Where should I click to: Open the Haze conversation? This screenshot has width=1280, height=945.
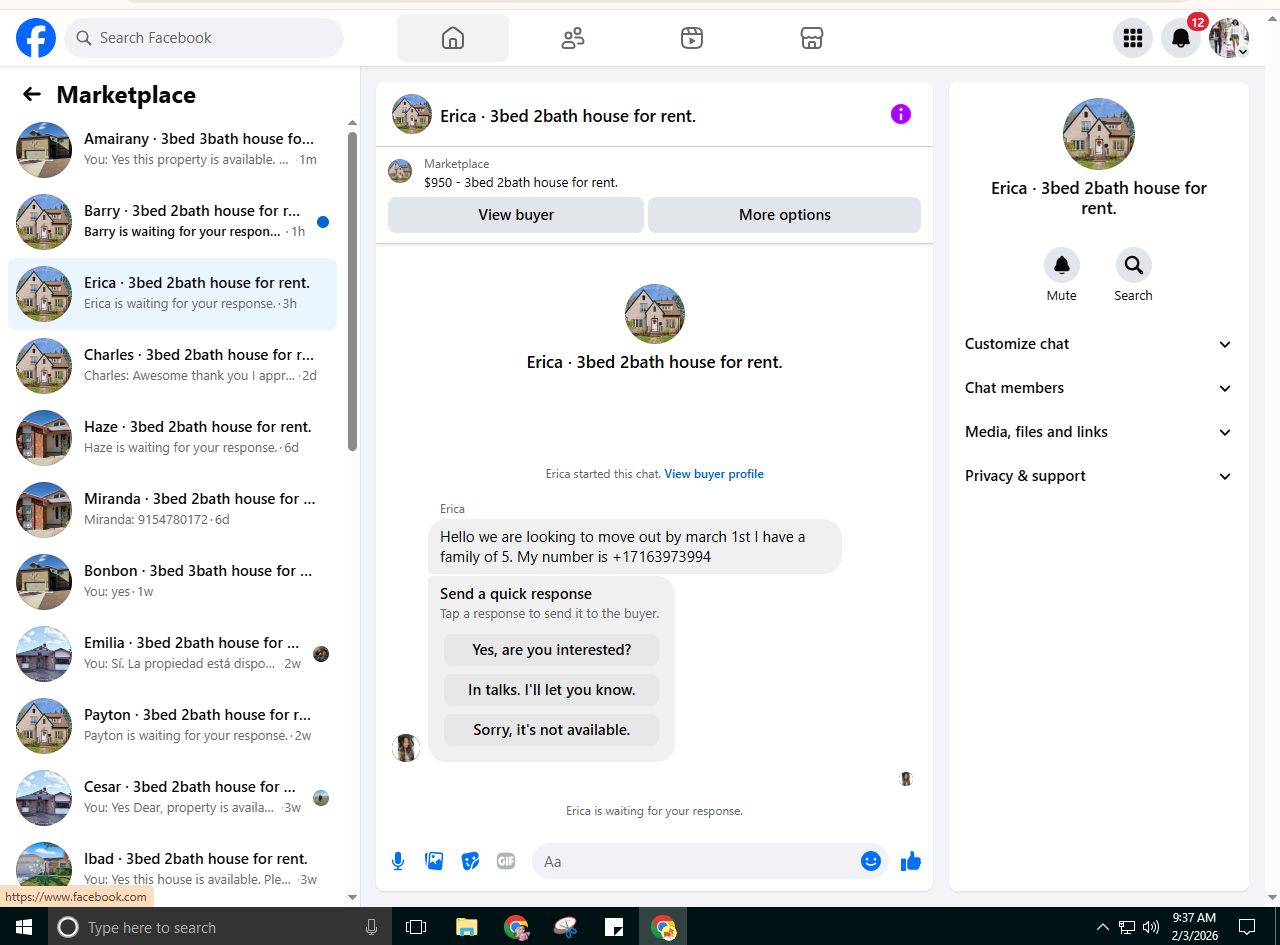coord(173,438)
